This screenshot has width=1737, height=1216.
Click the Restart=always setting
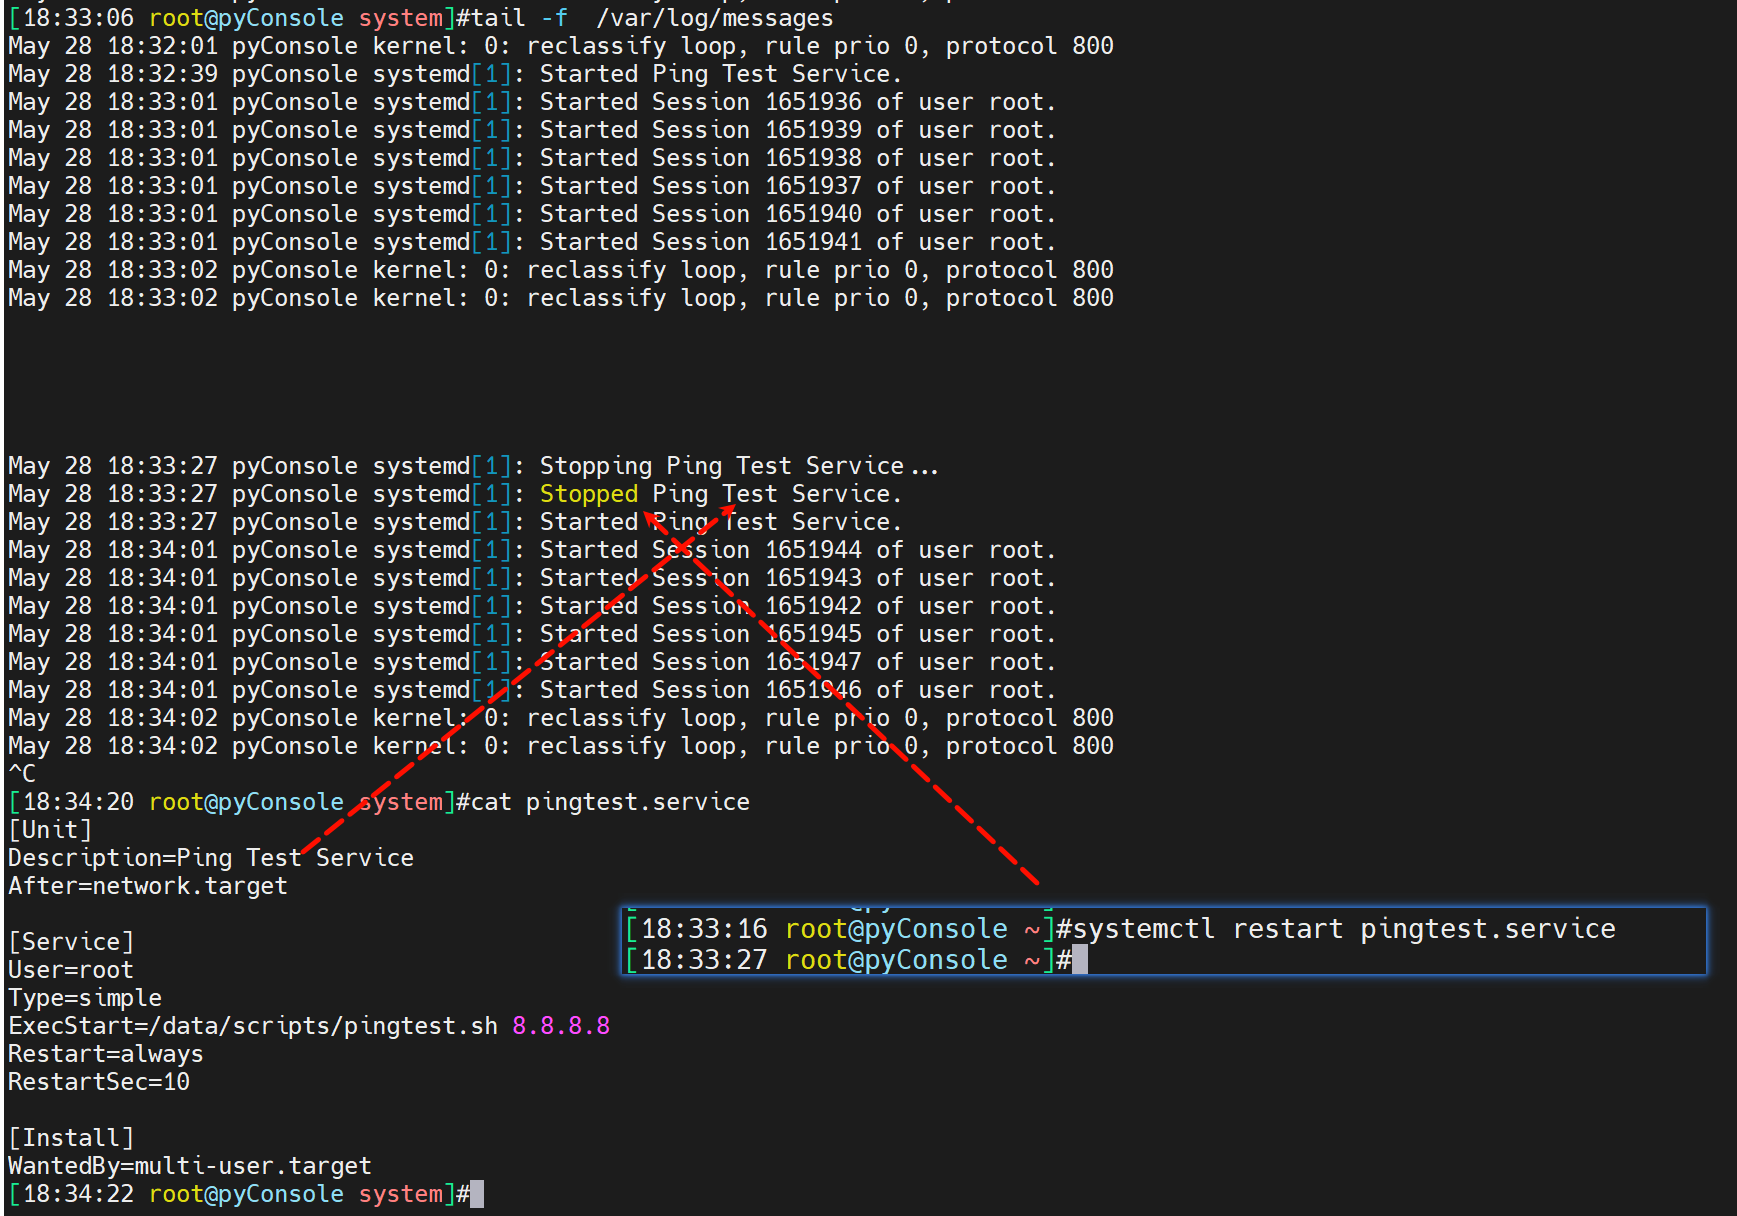[x=105, y=1054]
